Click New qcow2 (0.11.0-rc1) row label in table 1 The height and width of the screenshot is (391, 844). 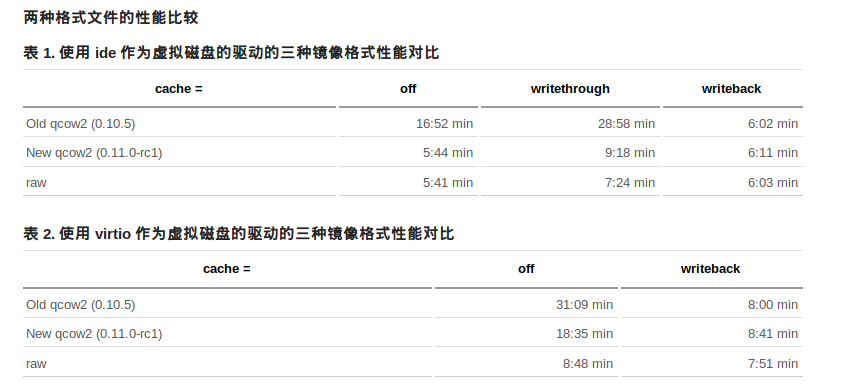point(94,153)
